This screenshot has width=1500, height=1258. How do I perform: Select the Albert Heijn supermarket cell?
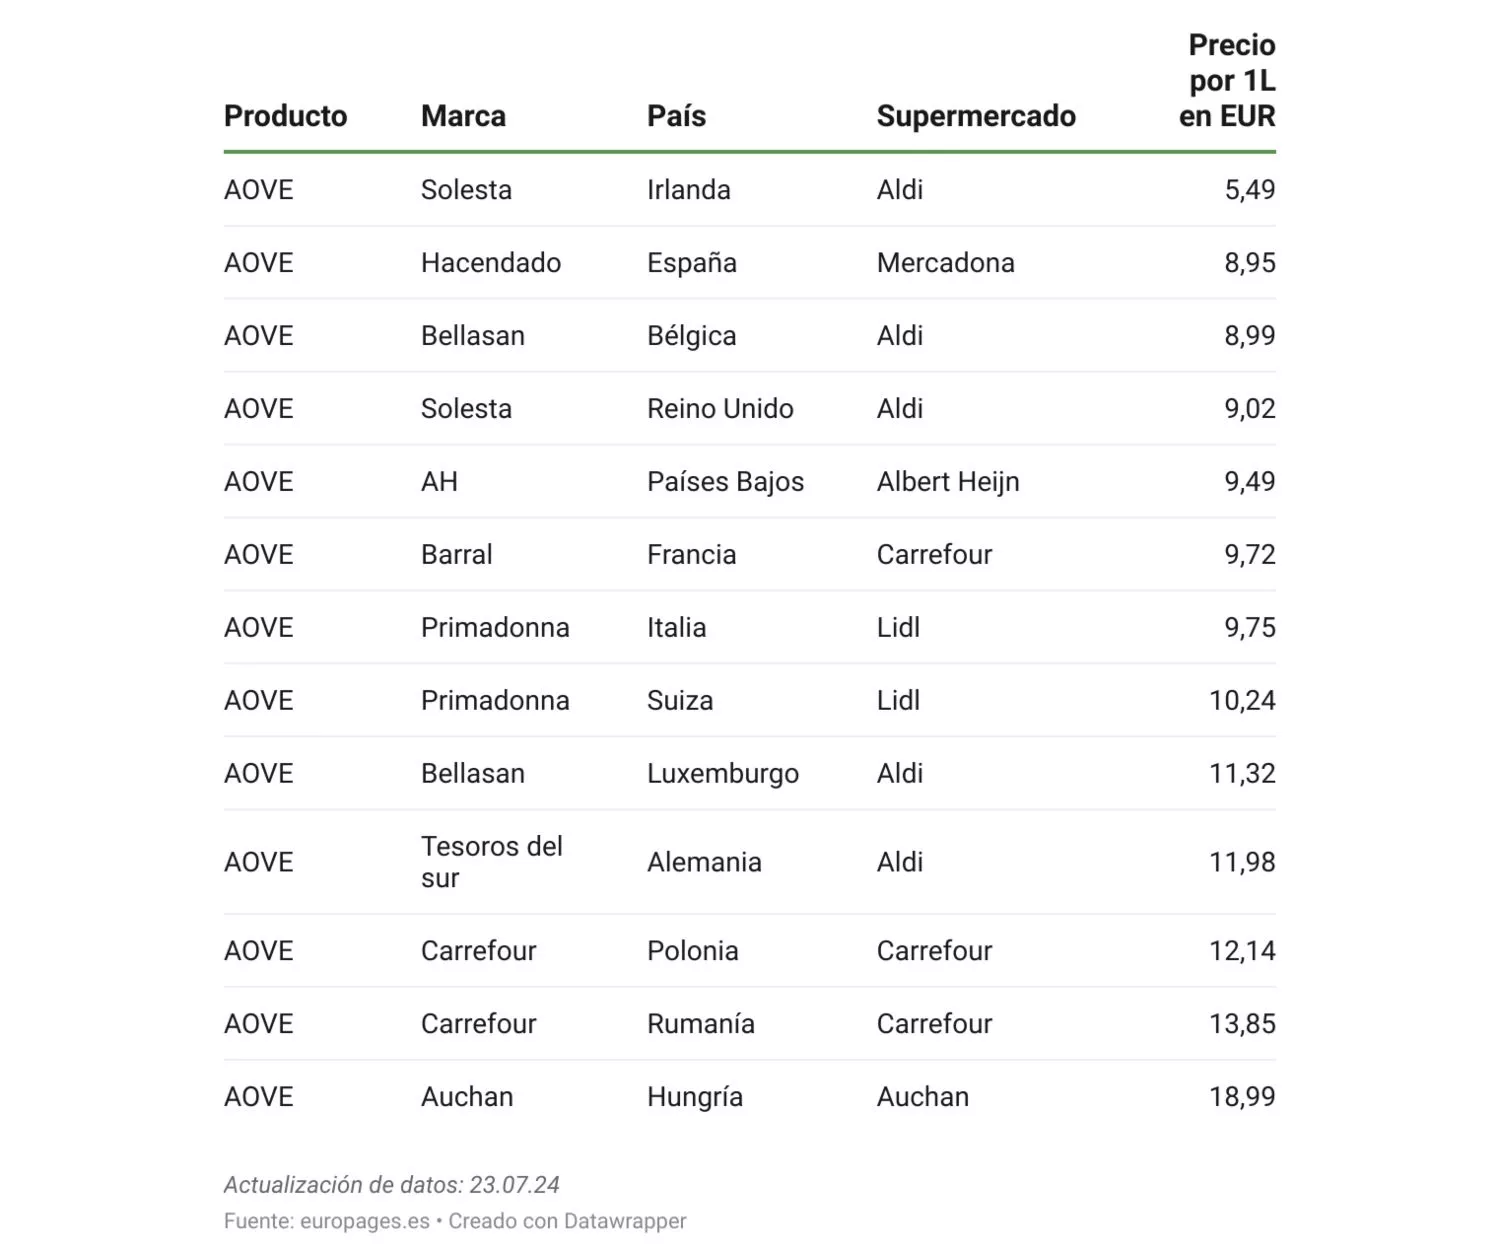tap(948, 482)
